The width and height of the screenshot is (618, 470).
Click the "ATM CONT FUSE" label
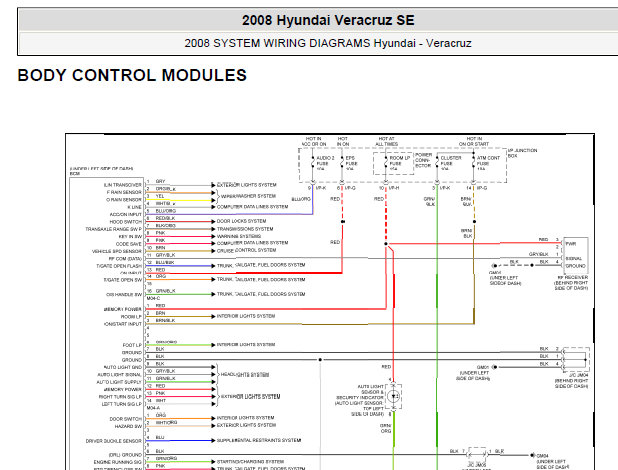488,163
